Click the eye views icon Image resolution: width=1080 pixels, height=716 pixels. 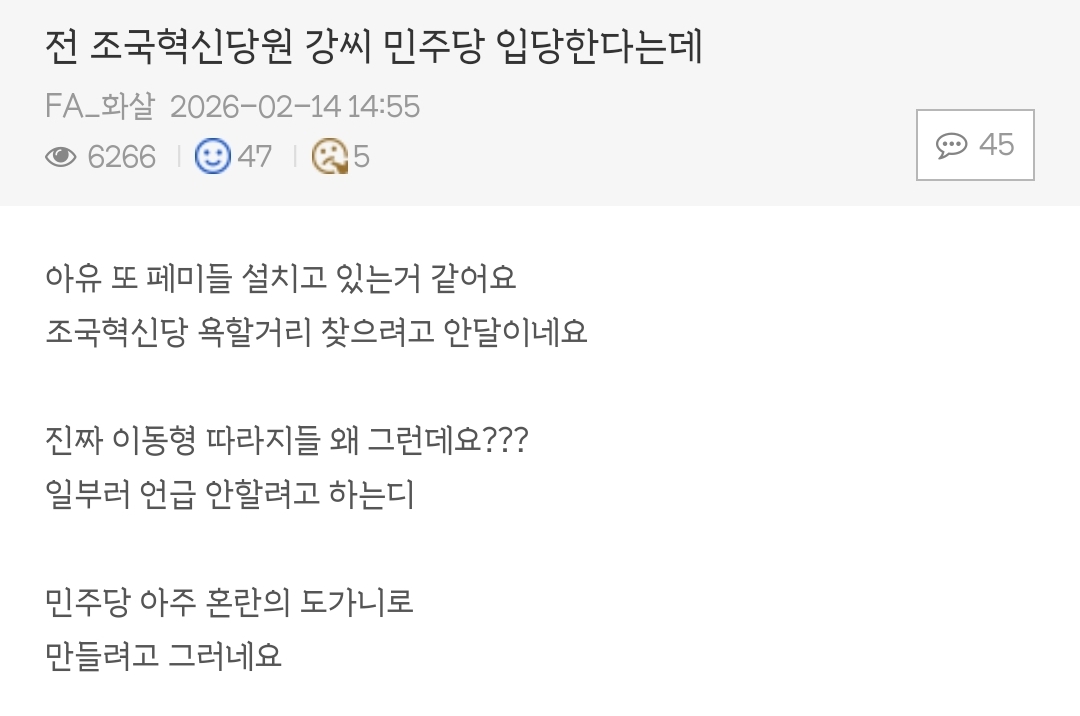point(61,157)
